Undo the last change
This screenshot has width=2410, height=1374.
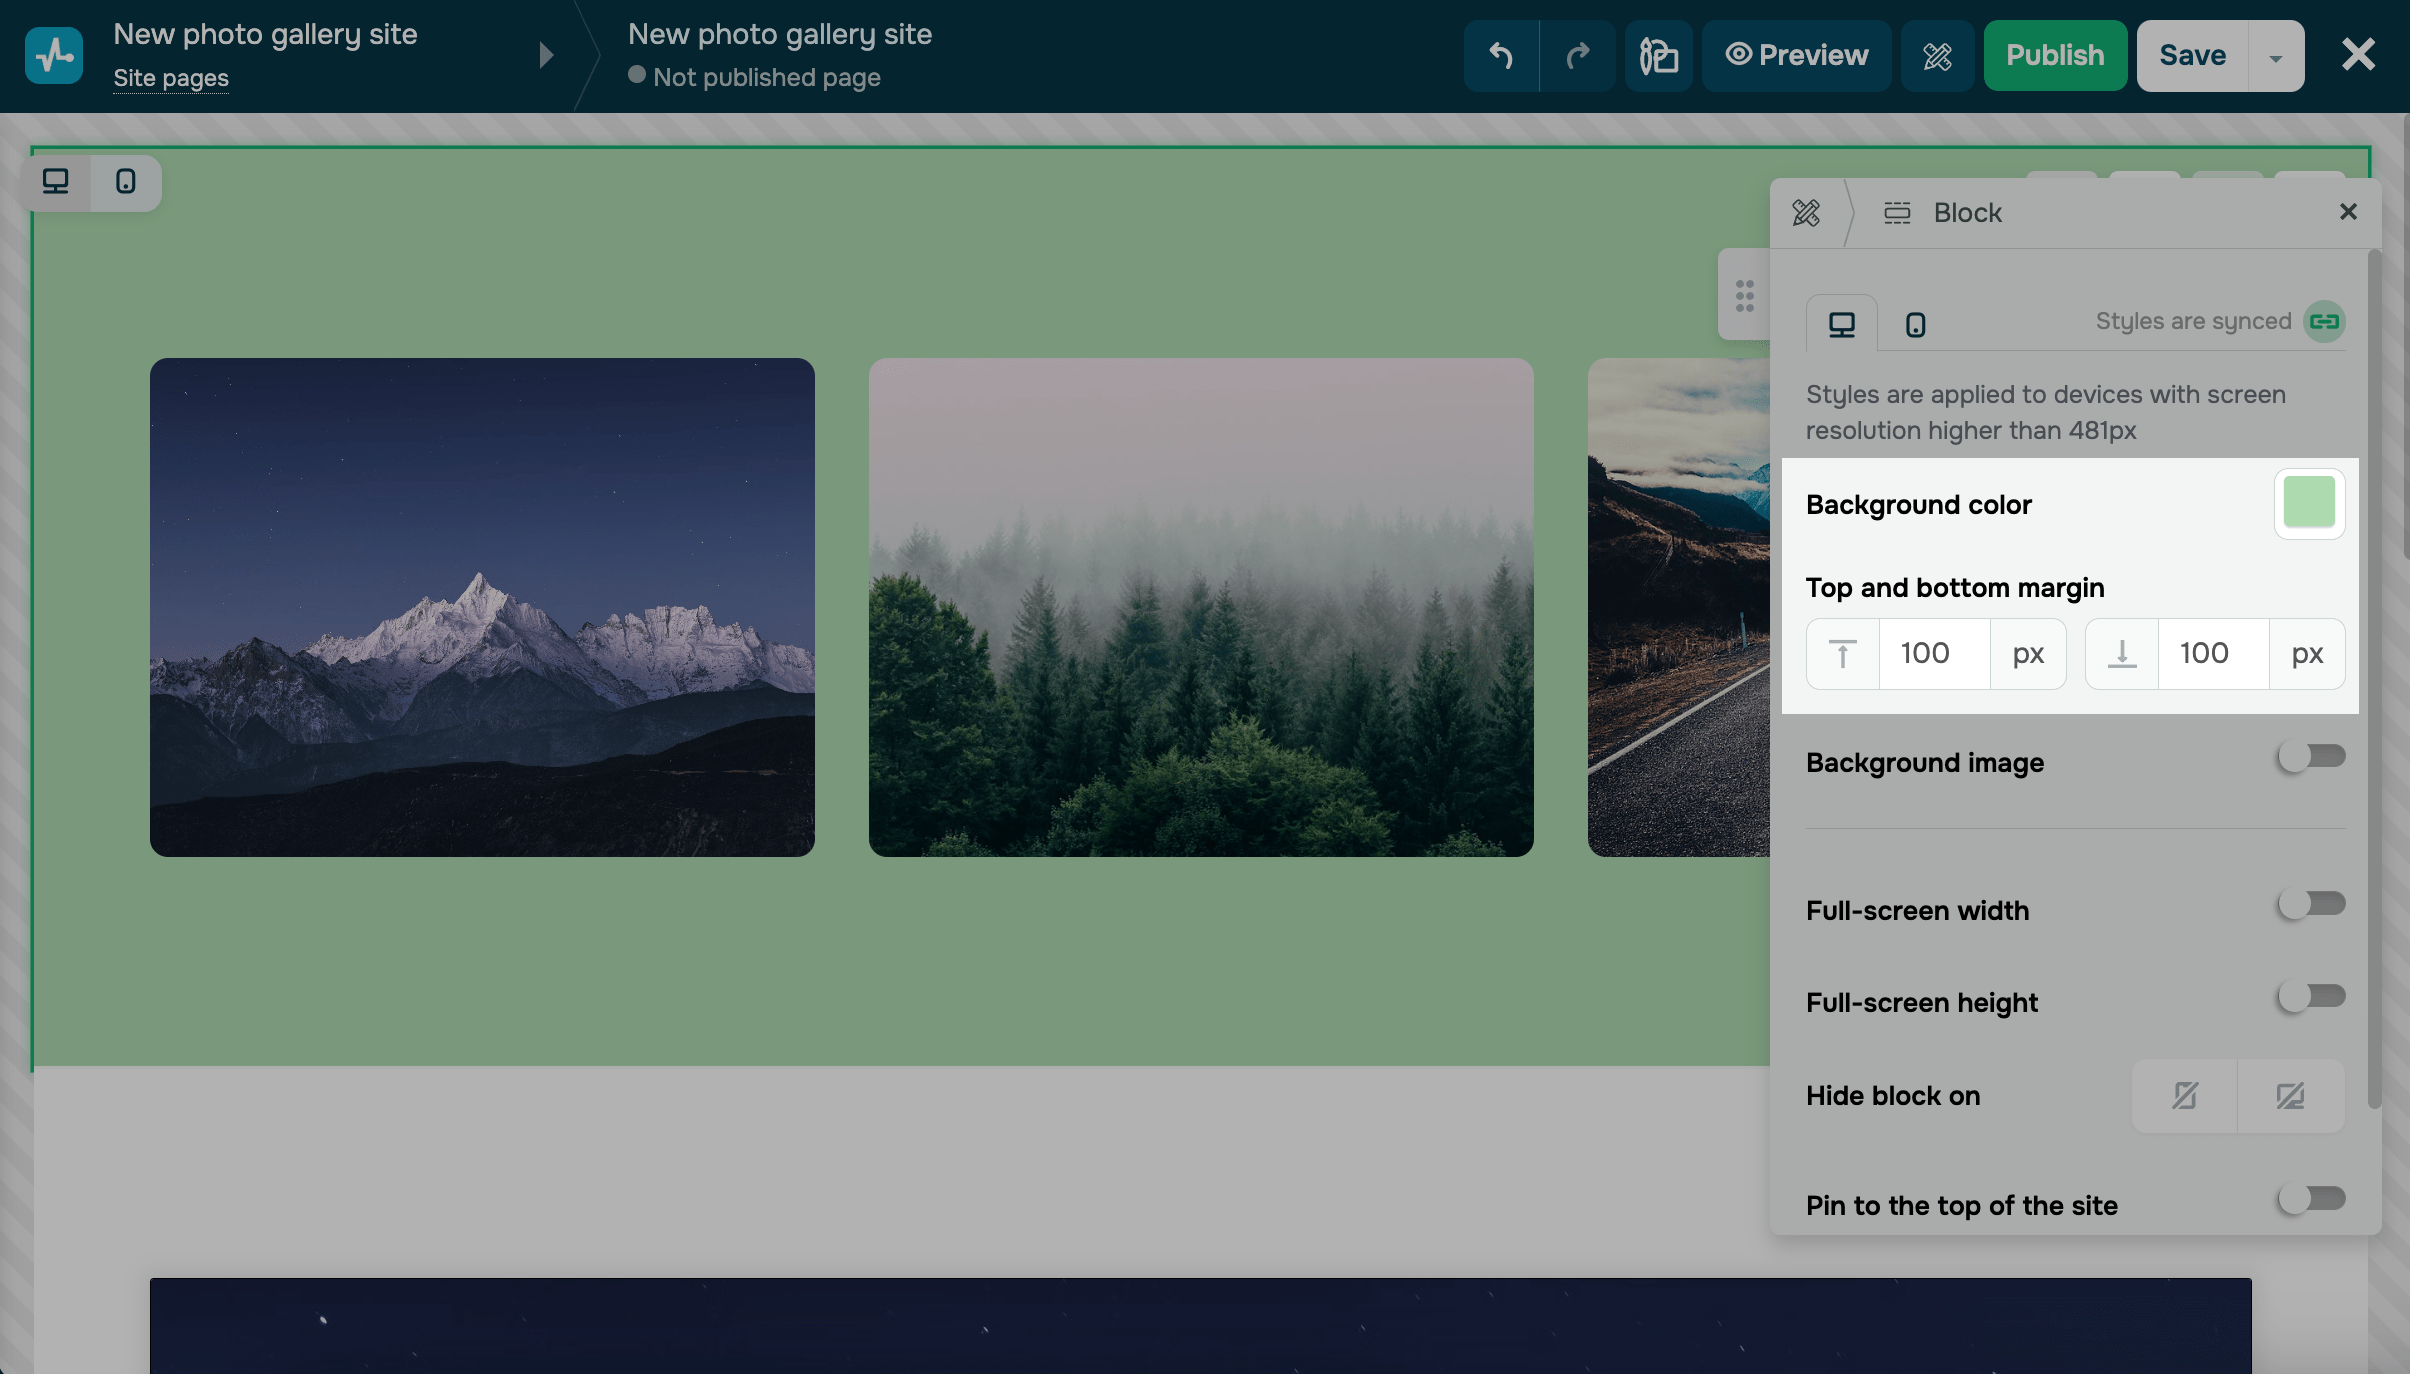coord(1501,55)
